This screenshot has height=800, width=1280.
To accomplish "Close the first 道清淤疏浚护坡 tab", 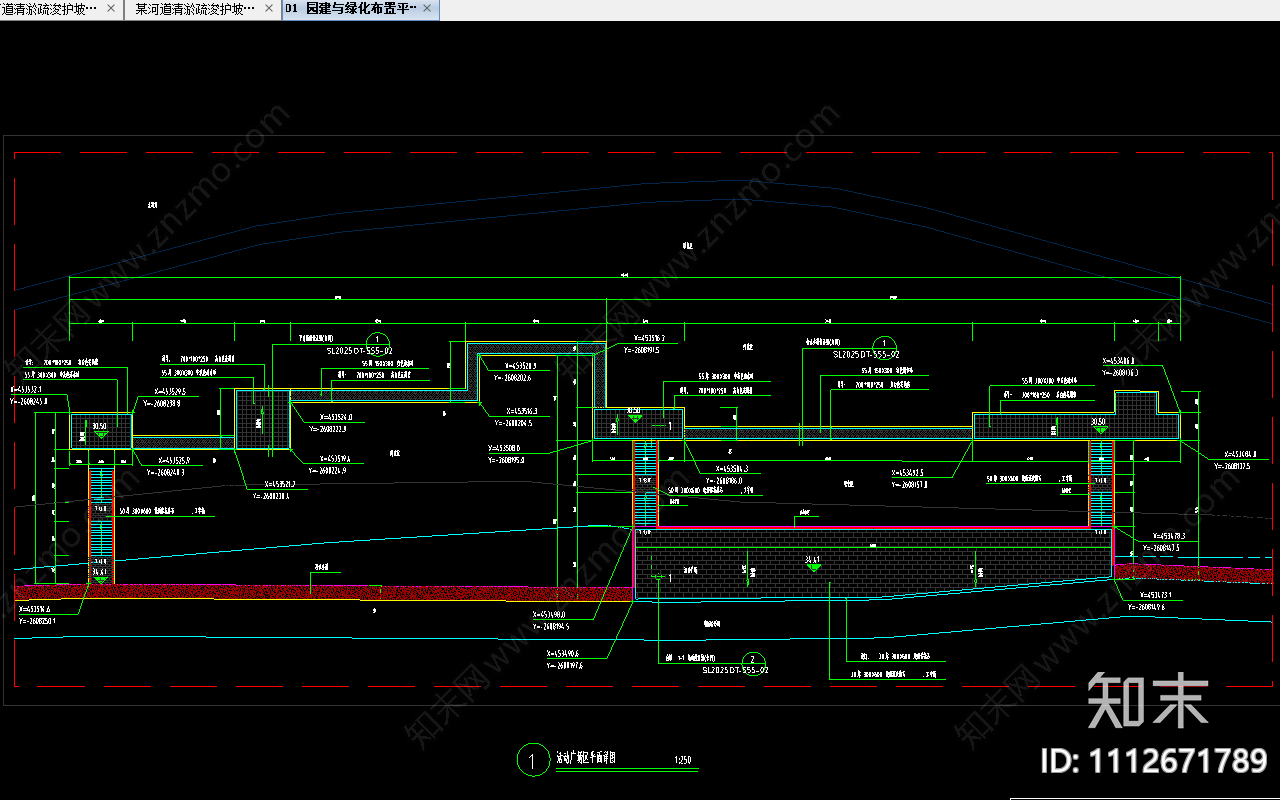I will coord(110,9).
